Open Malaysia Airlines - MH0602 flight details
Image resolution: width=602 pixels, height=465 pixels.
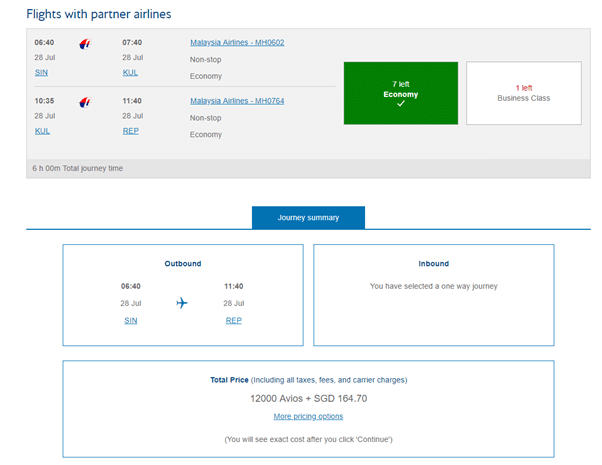237,43
